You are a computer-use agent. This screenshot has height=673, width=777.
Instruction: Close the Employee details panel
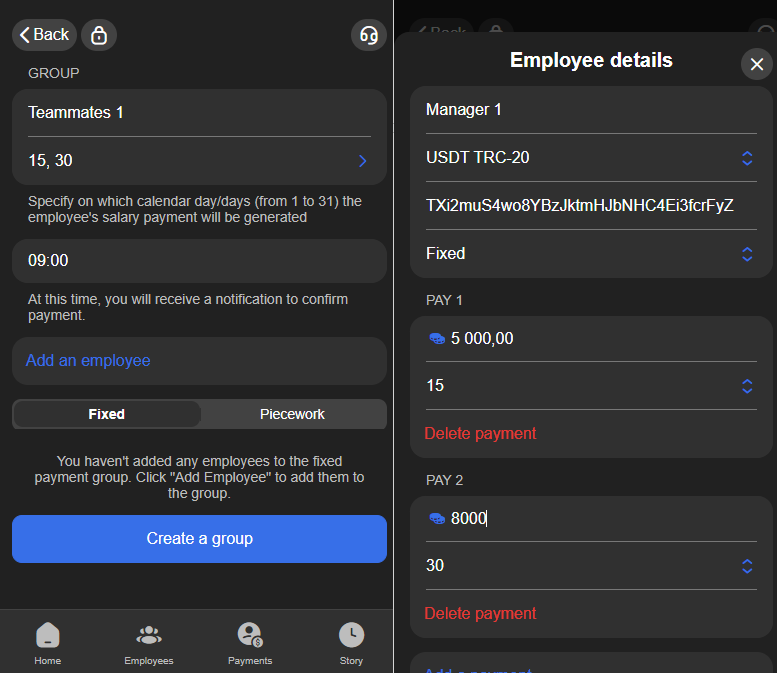tap(756, 63)
